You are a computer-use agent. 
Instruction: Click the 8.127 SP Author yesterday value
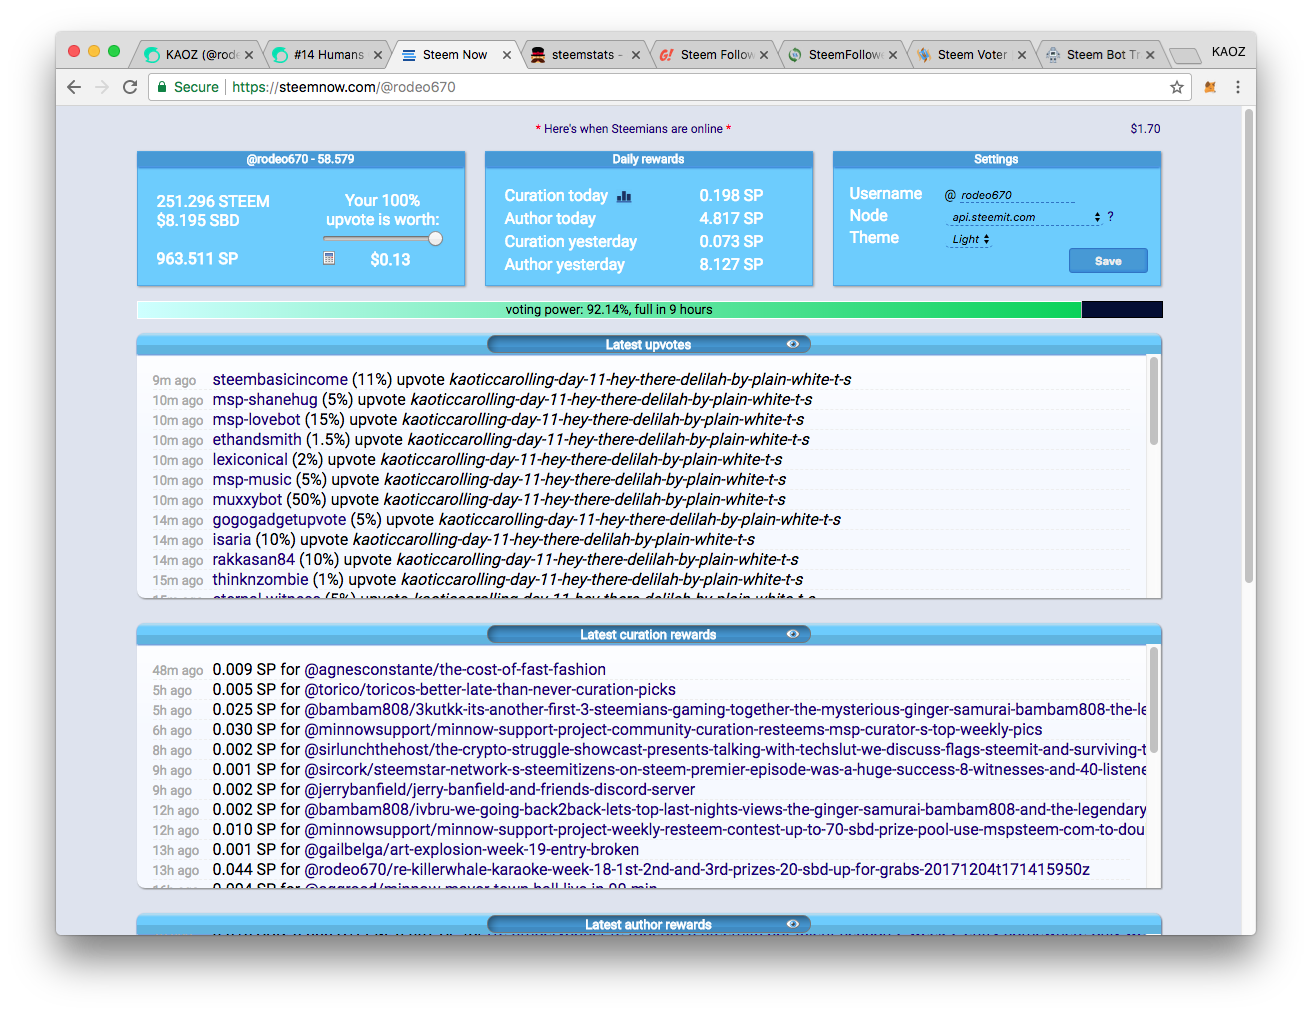[731, 264]
